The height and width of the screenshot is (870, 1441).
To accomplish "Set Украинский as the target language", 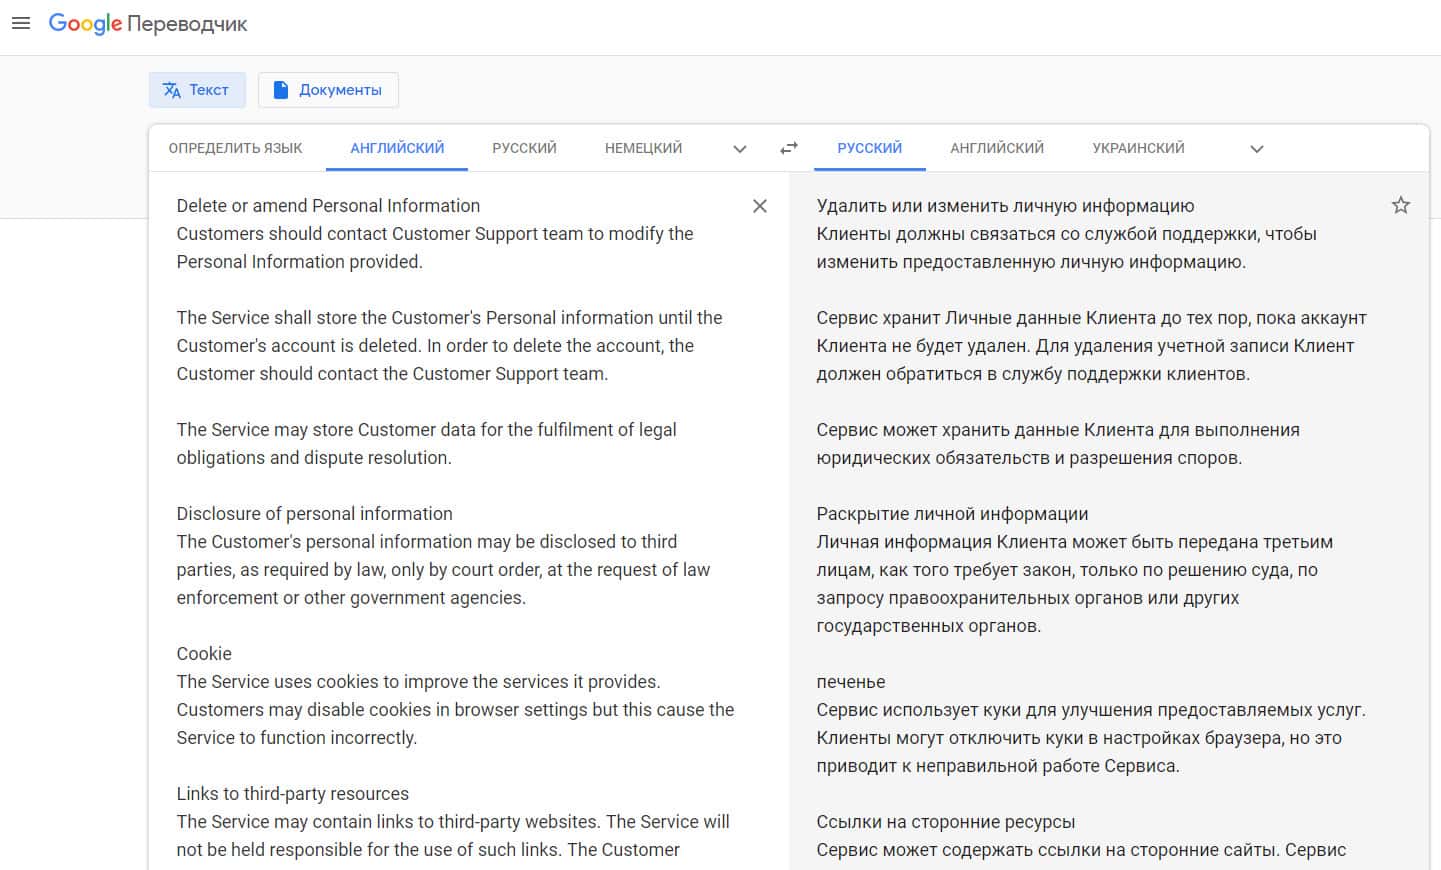I will (1138, 148).
